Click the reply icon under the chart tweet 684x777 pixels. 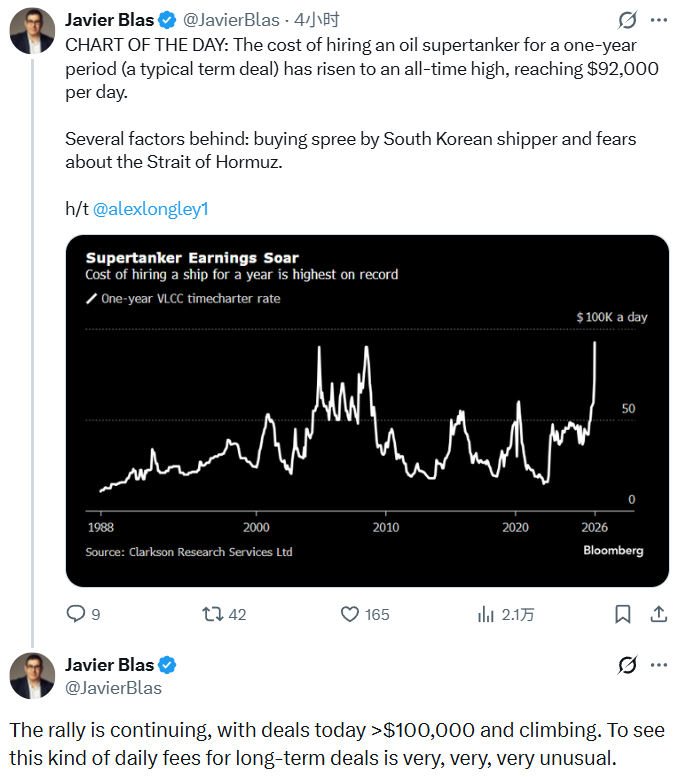[x=76, y=613]
